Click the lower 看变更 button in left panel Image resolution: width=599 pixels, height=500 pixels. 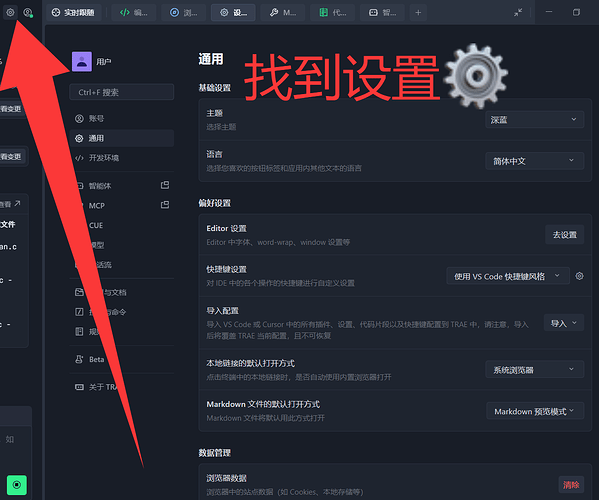point(11,157)
